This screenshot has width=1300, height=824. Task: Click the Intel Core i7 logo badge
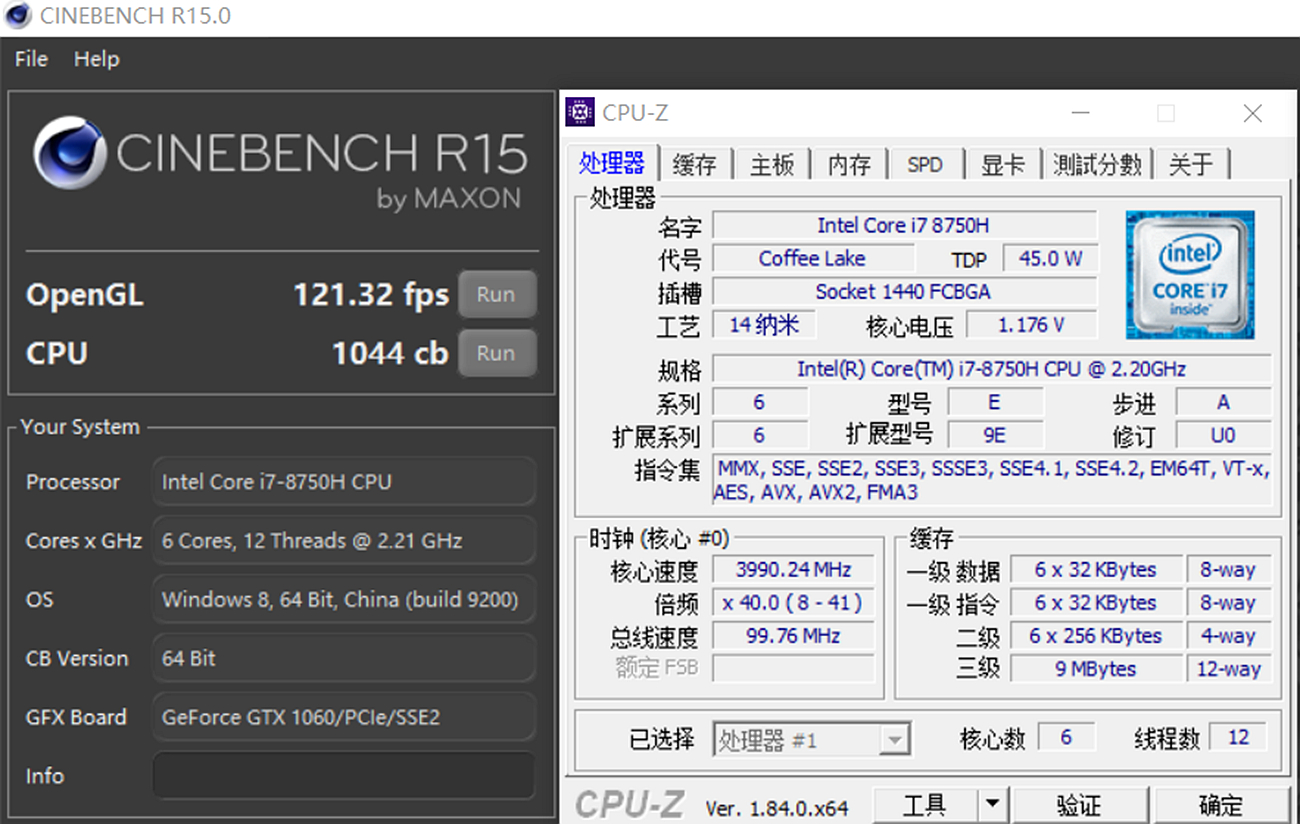click(x=1190, y=274)
